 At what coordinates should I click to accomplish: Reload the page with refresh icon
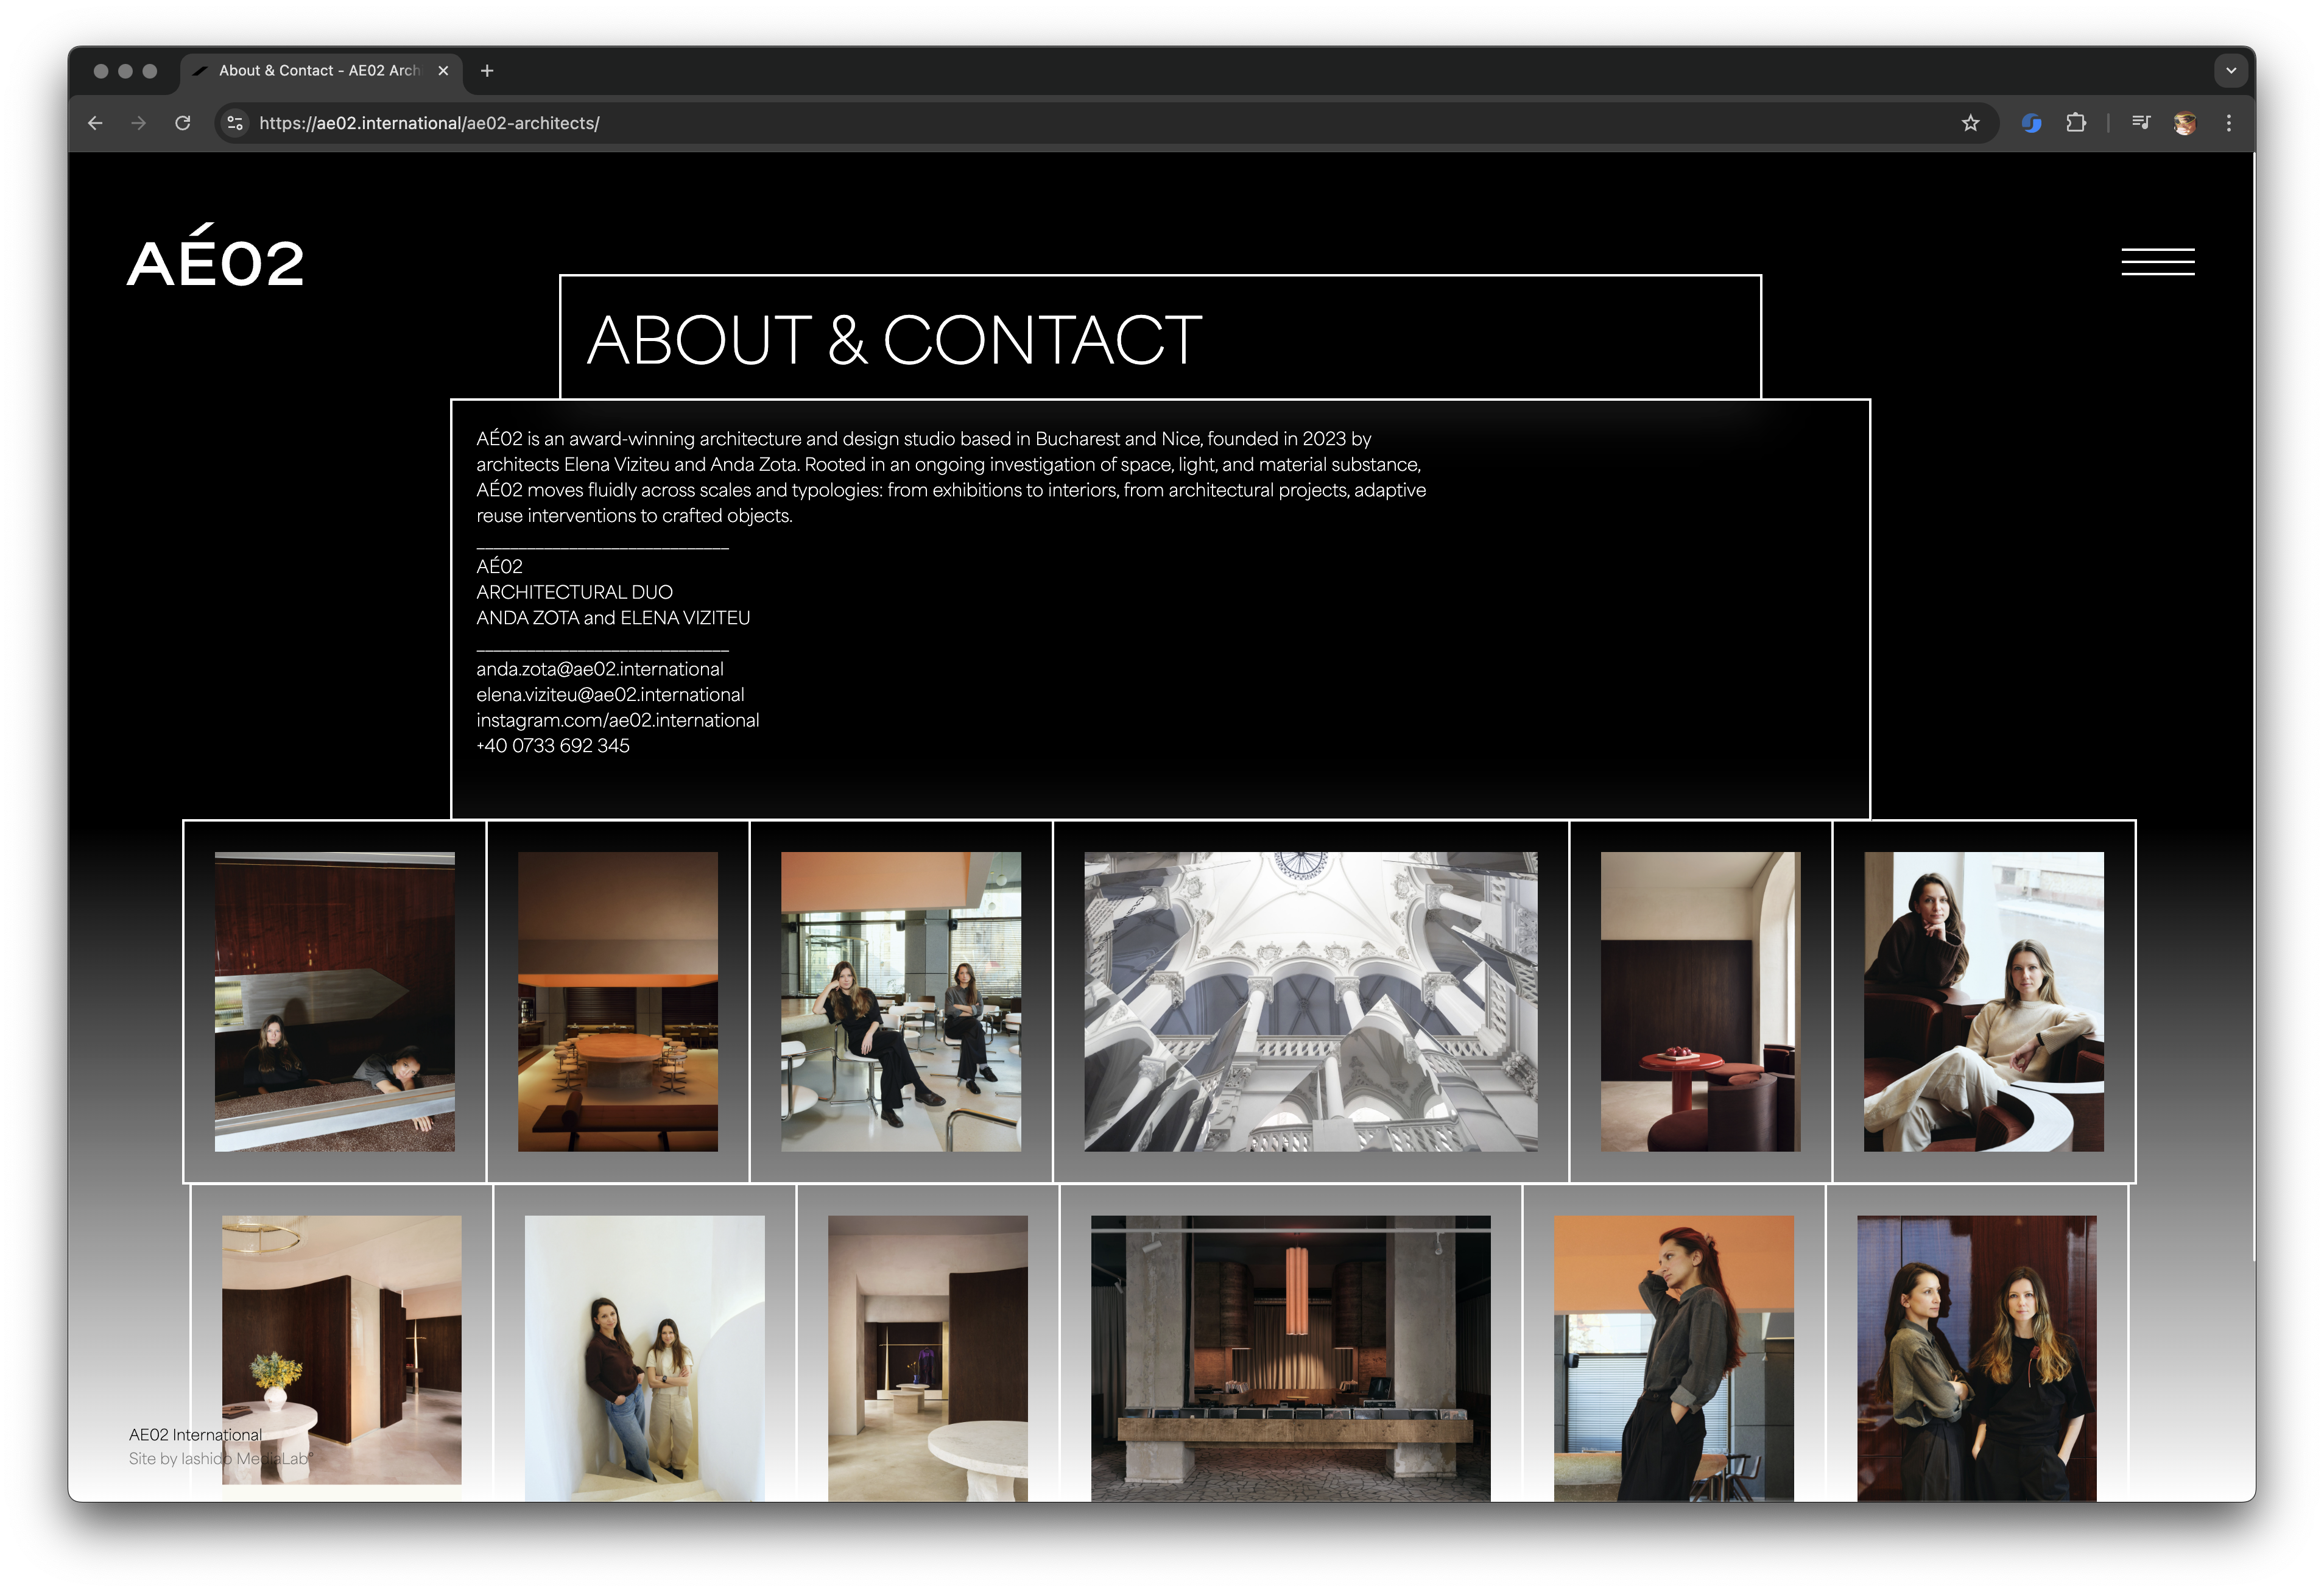click(182, 123)
